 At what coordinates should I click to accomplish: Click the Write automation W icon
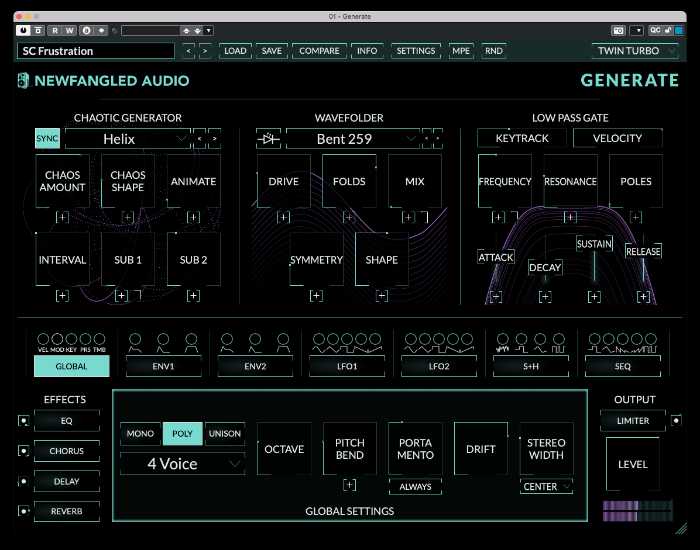[70, 30]
